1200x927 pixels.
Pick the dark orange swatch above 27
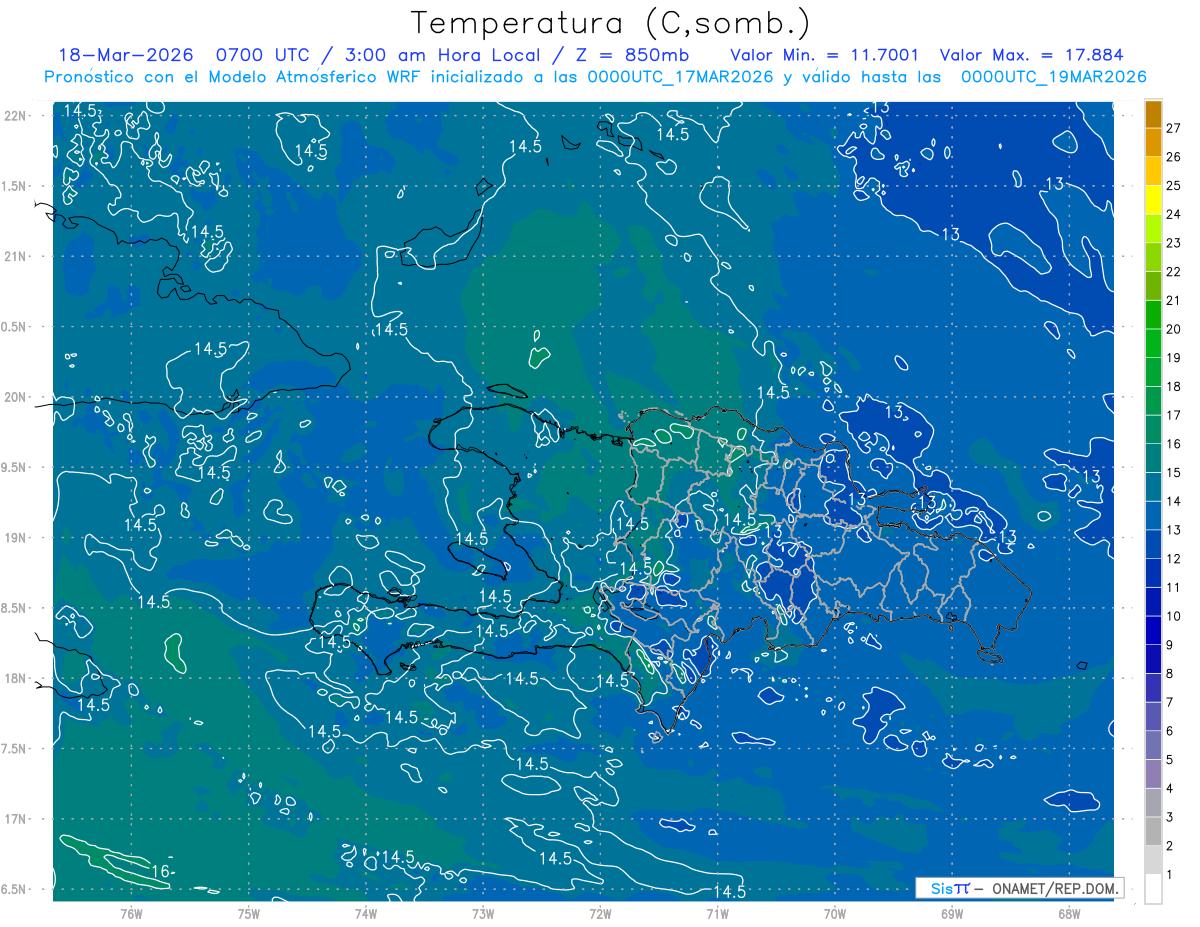(1152, 113)
